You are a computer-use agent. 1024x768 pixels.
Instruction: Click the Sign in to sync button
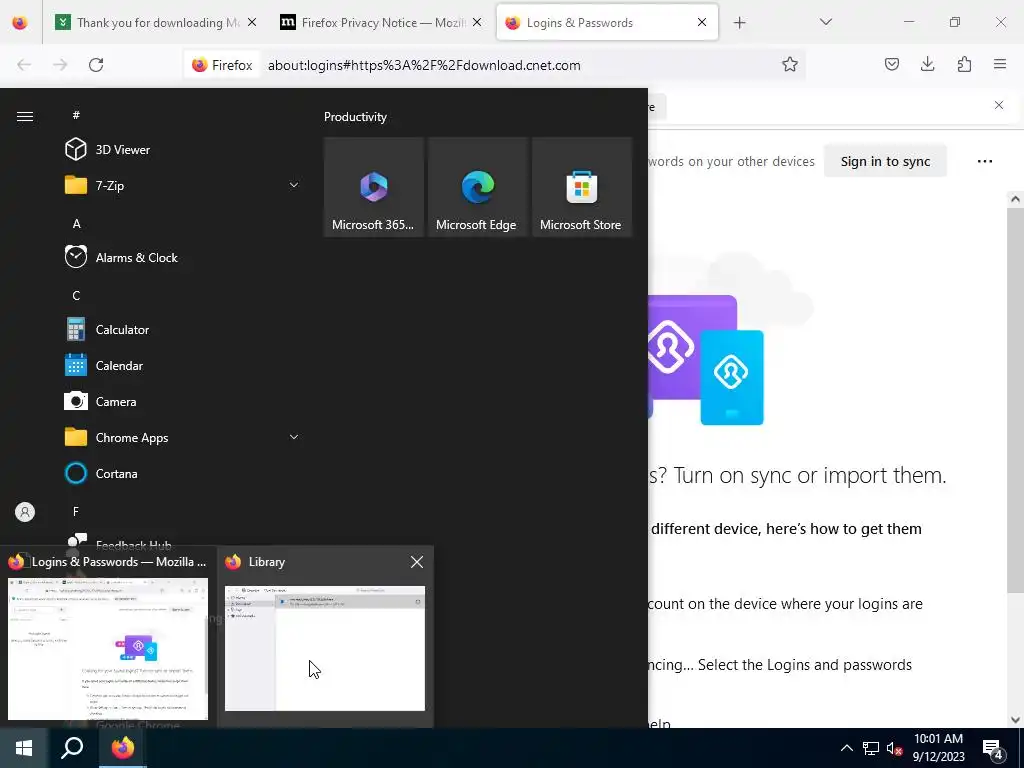pos(885,161)
